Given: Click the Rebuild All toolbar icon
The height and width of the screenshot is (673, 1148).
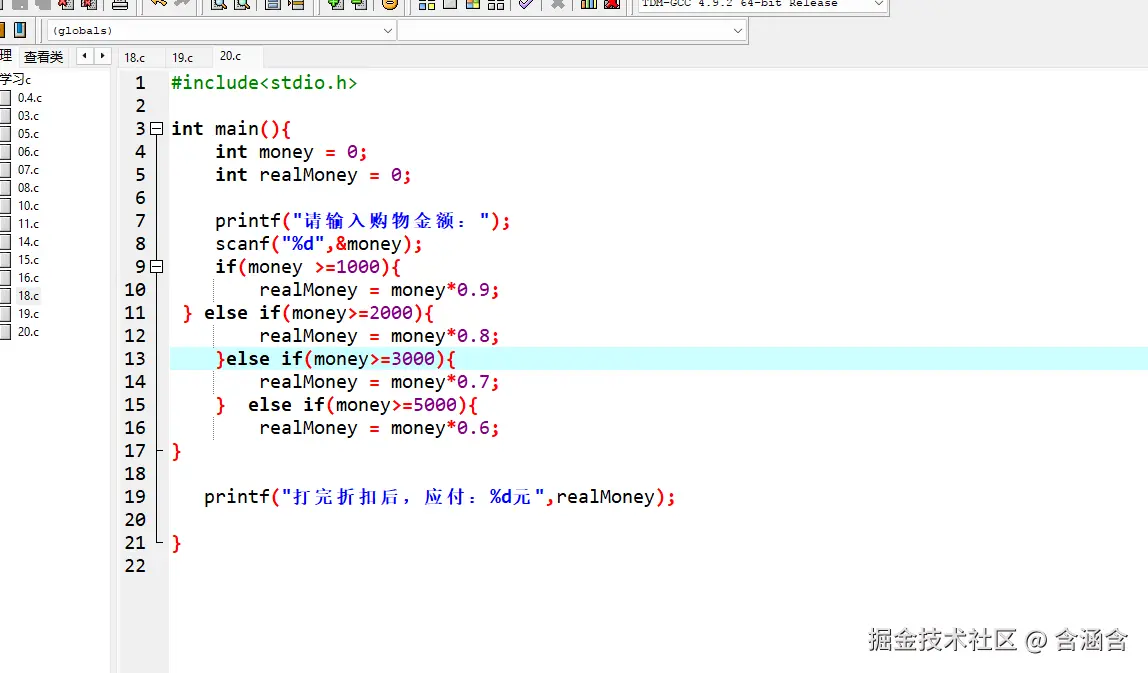Looking at the screenshot, I should pos(496,4).
